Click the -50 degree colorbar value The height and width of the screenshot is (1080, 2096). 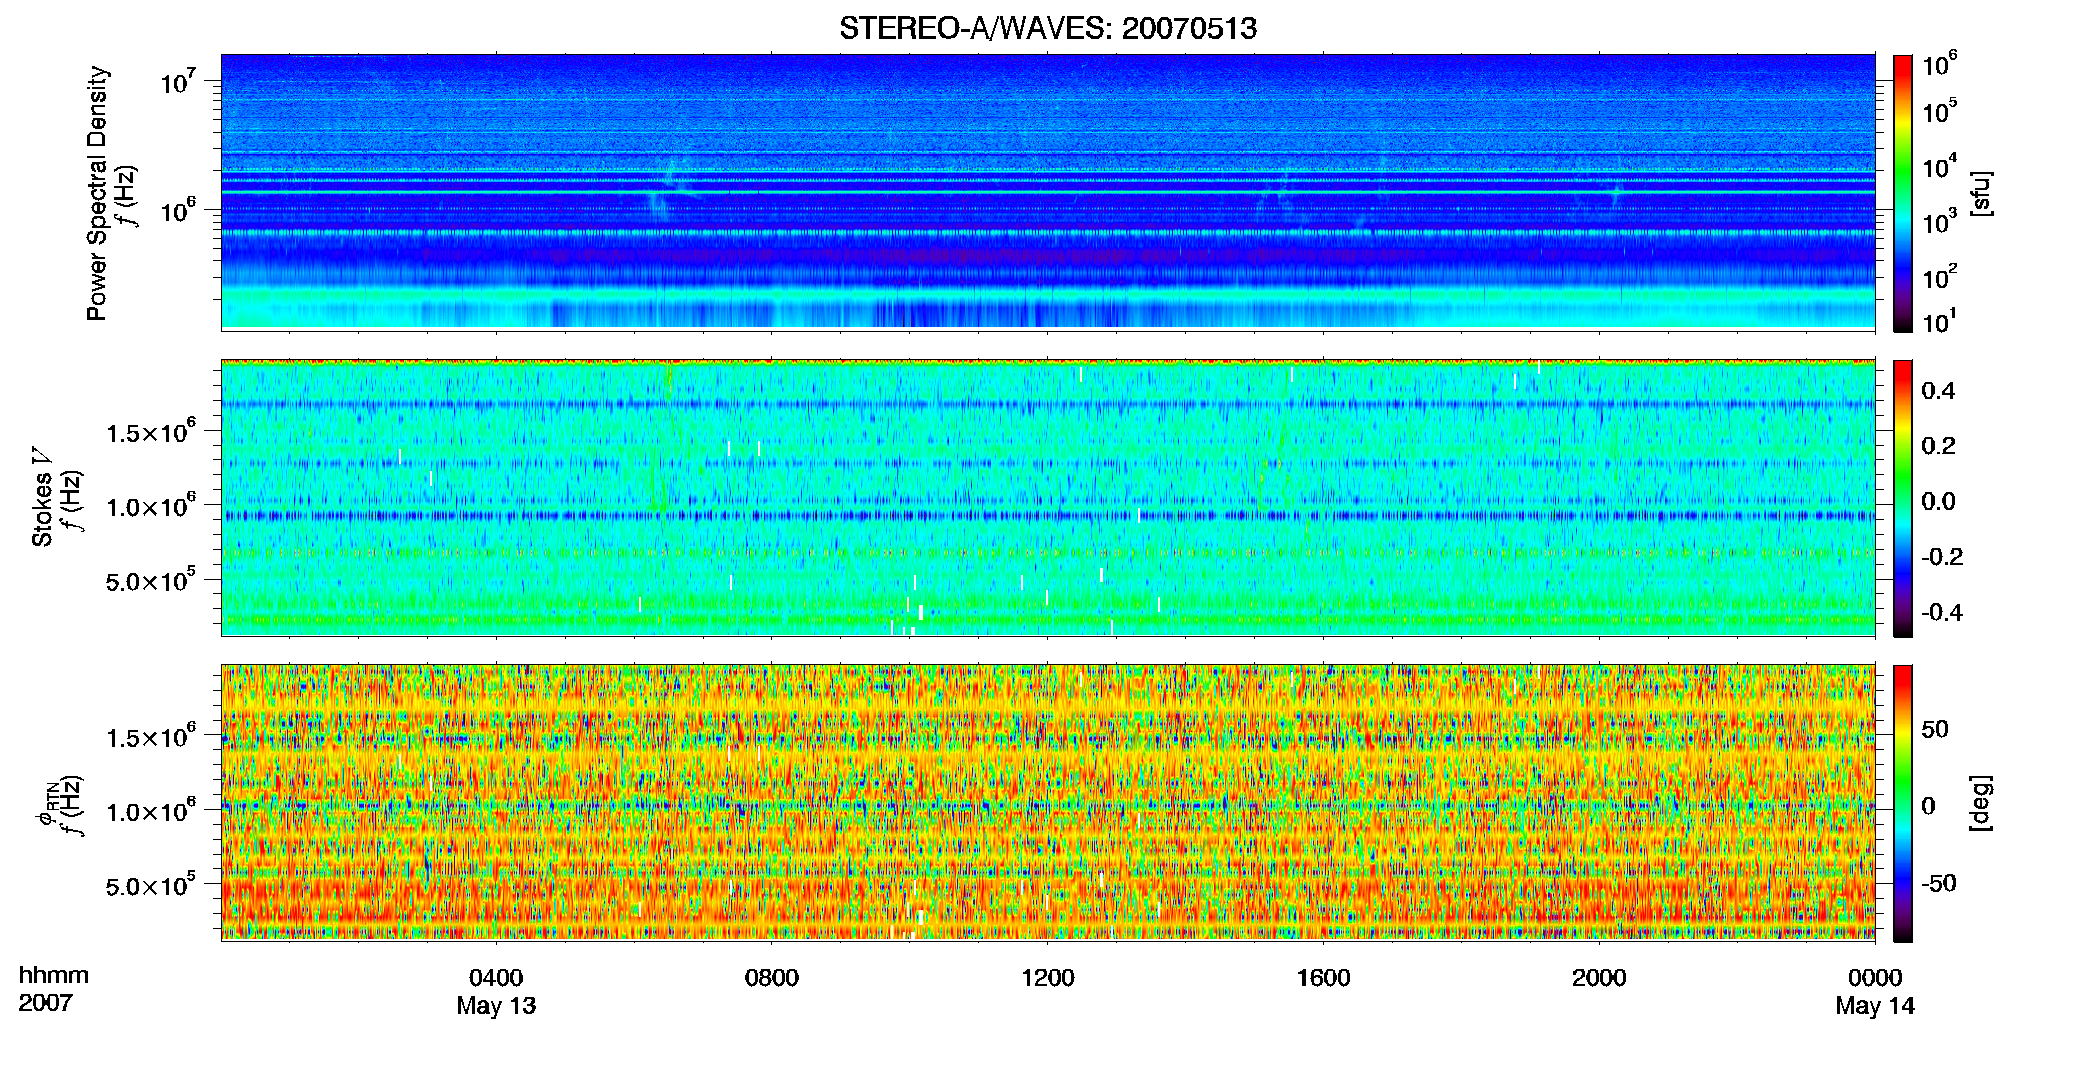tap(1938, 883)
